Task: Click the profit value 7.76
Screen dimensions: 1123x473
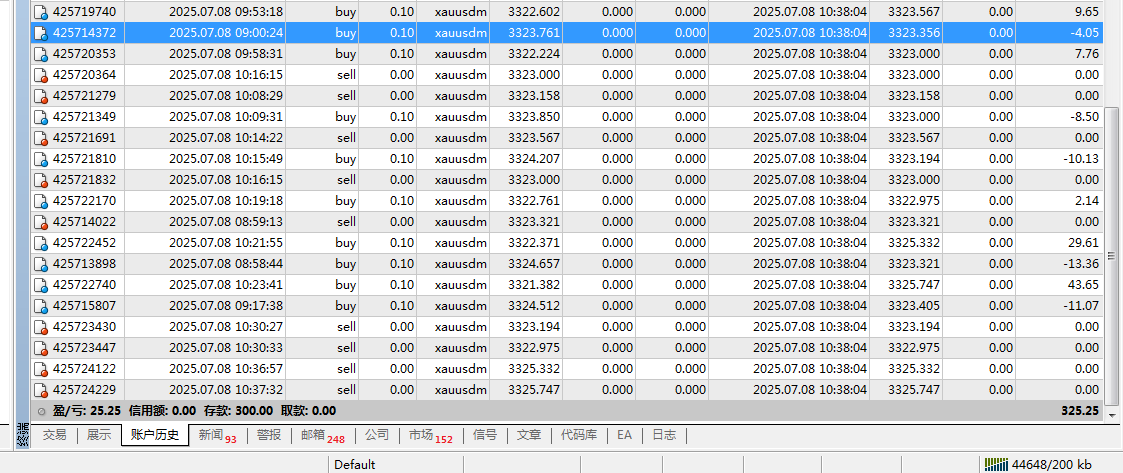Action: pos(1087,54)
